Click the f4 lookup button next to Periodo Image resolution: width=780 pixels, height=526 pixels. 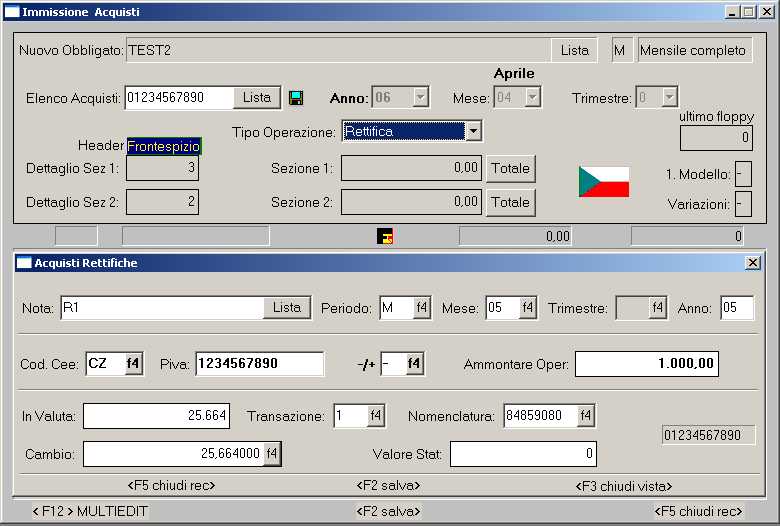[422, 308]
